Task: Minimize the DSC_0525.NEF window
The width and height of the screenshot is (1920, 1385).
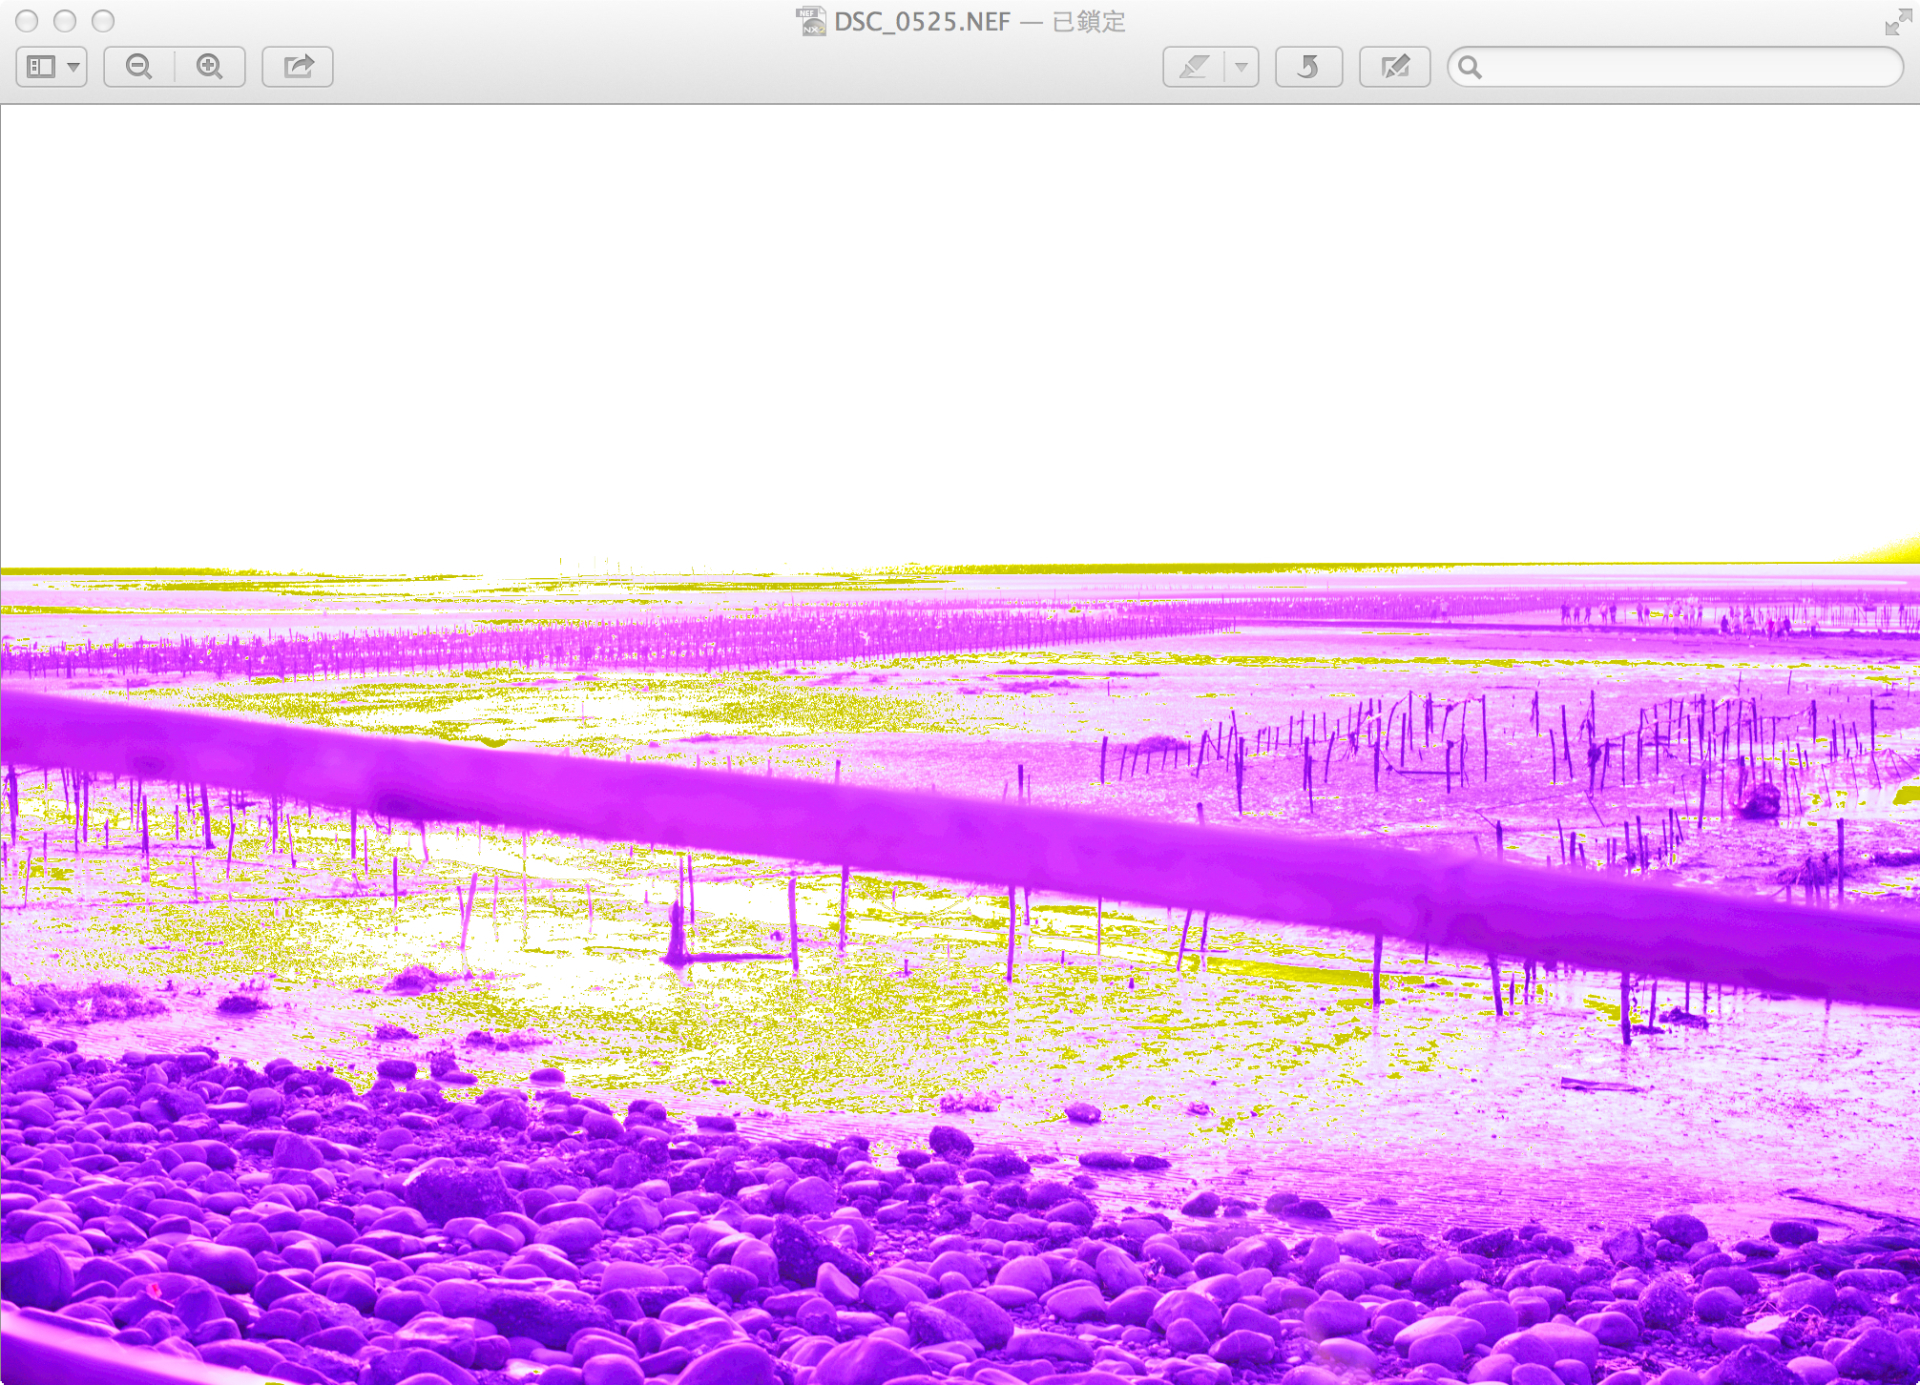Action: pyautogui.click(x=65, y=21)
